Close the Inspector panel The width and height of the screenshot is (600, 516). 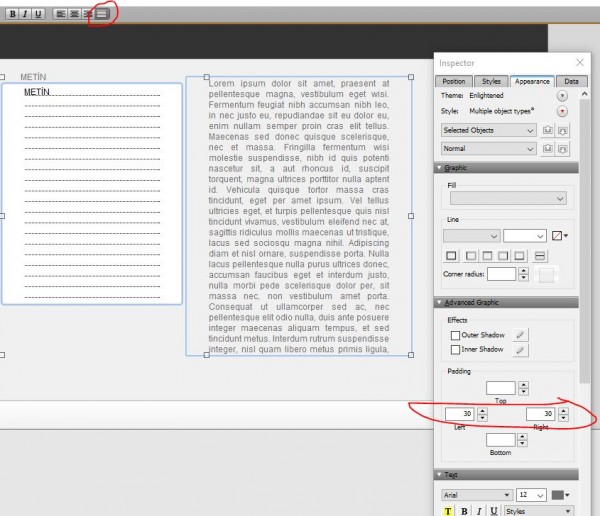point(580,62)
